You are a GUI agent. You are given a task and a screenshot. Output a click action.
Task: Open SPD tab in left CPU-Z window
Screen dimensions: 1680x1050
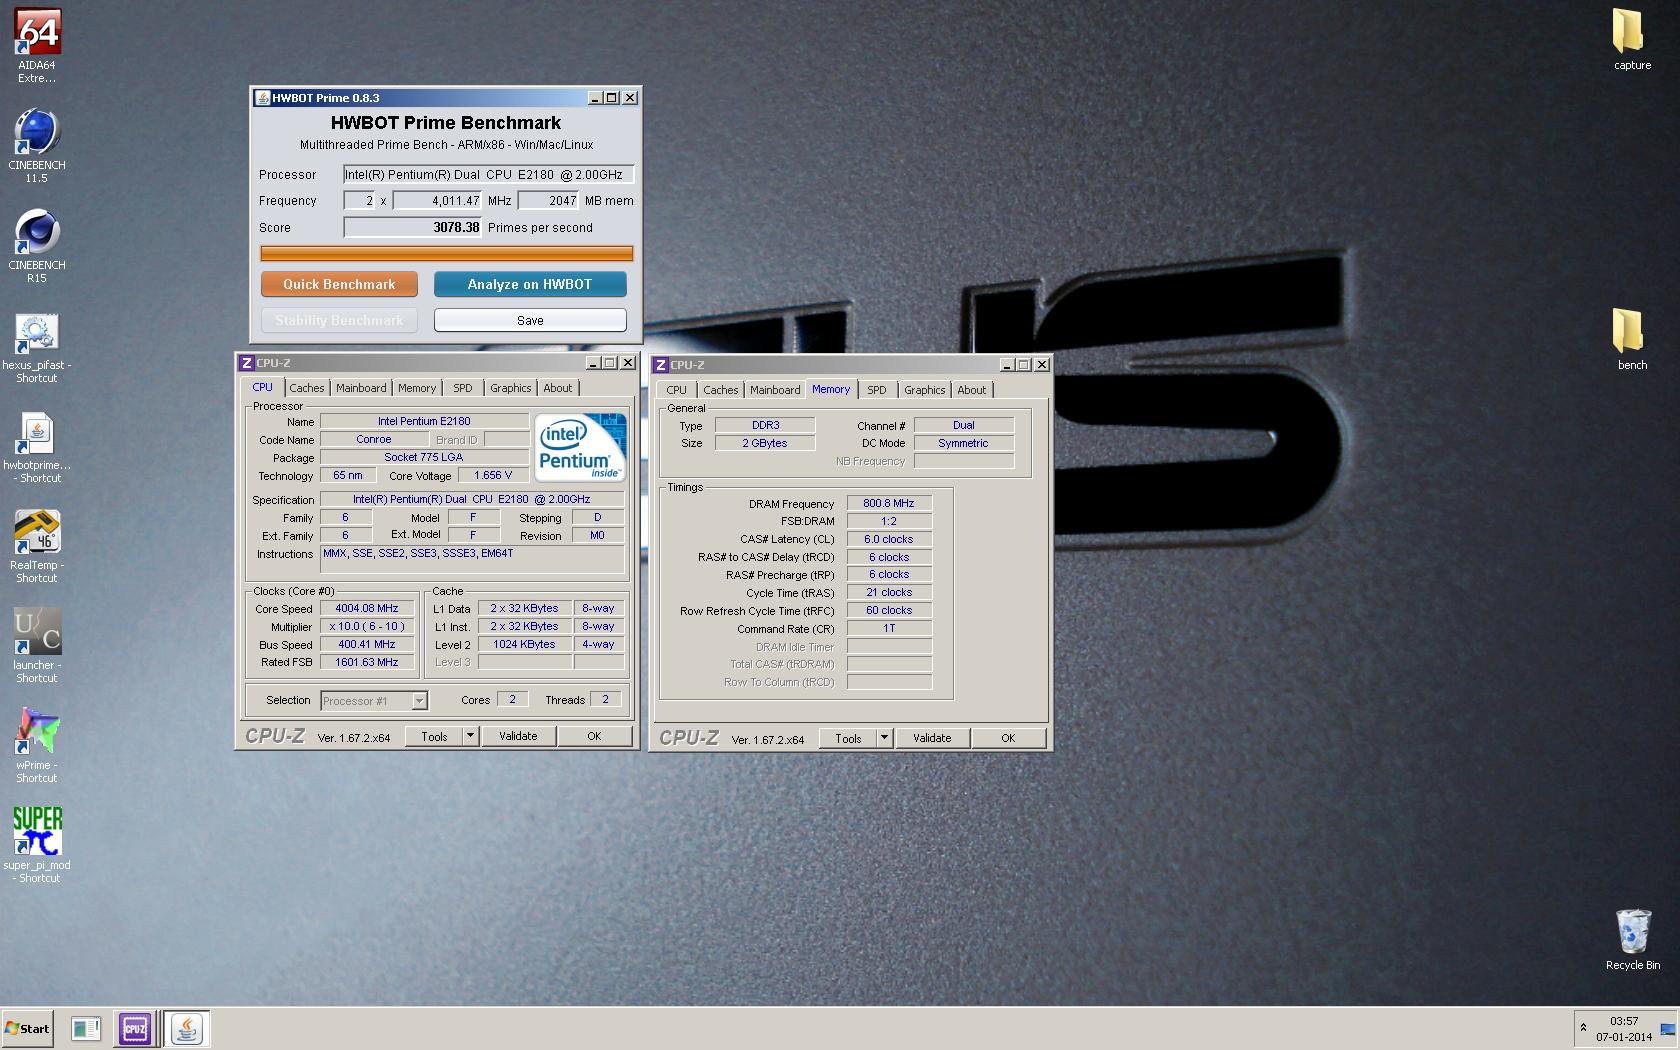tap(463, 388)
